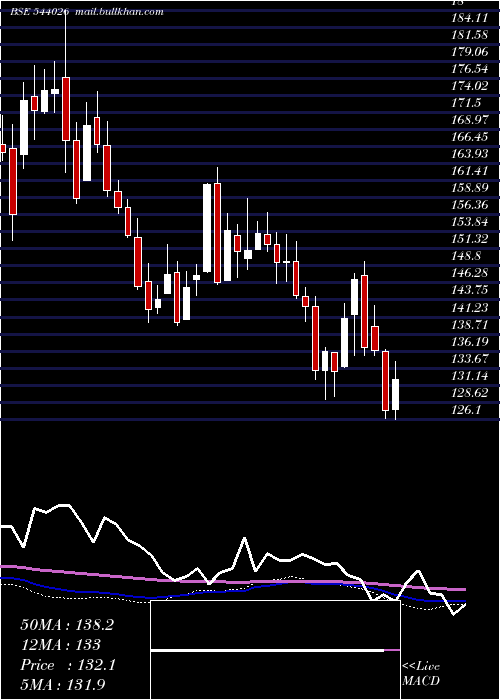
Task: Click the 136.19 price axis label
Action: pyautogui.click(x=470, y=342)
